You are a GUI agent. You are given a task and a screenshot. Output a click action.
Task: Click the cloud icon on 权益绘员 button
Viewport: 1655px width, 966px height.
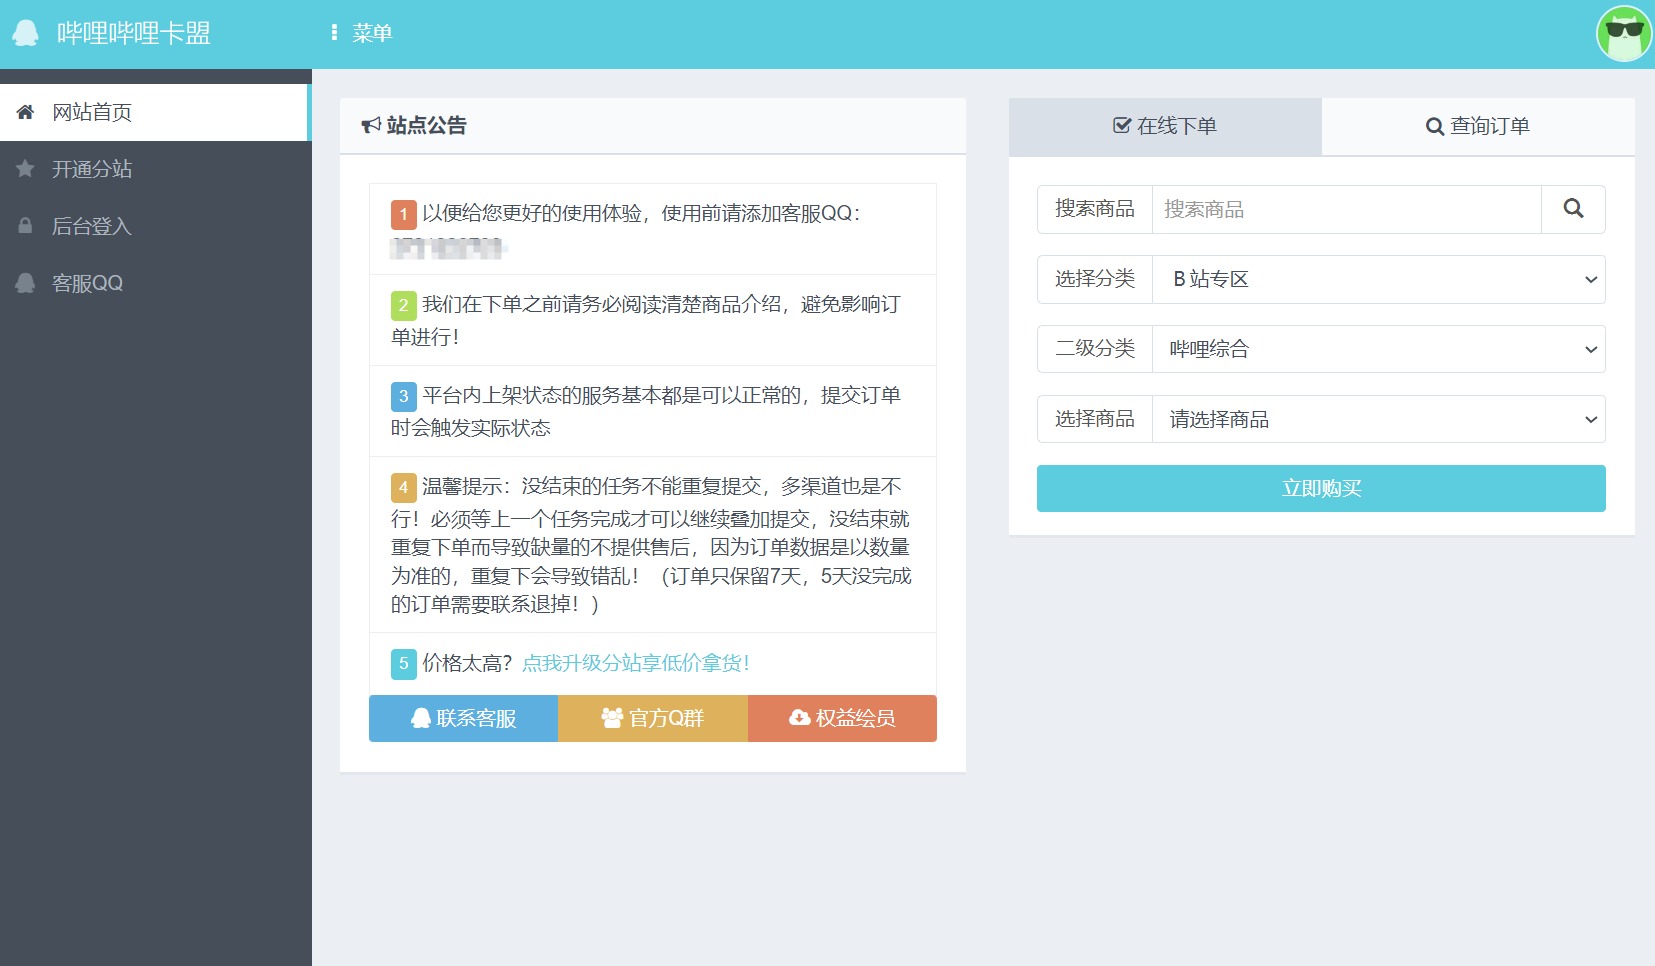pyautogui.click(x=800, y=717)
